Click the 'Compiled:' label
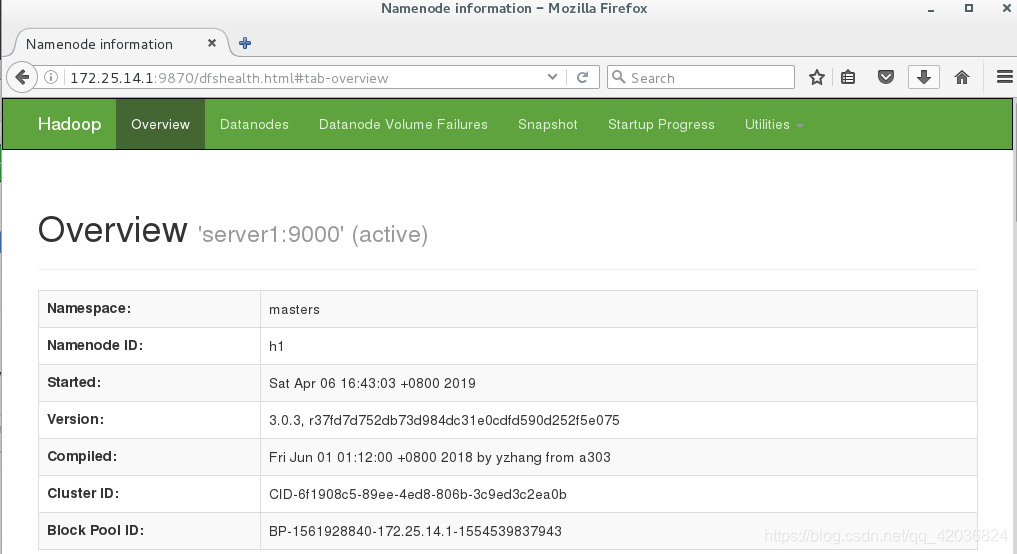1017x554 pixels. point(82,456)
